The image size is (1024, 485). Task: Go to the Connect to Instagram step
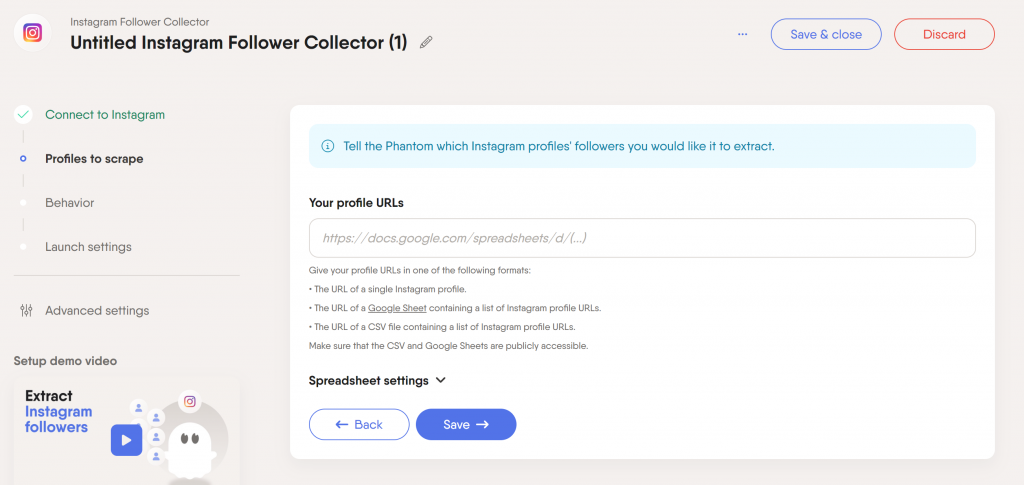click(x=104, y=115)
